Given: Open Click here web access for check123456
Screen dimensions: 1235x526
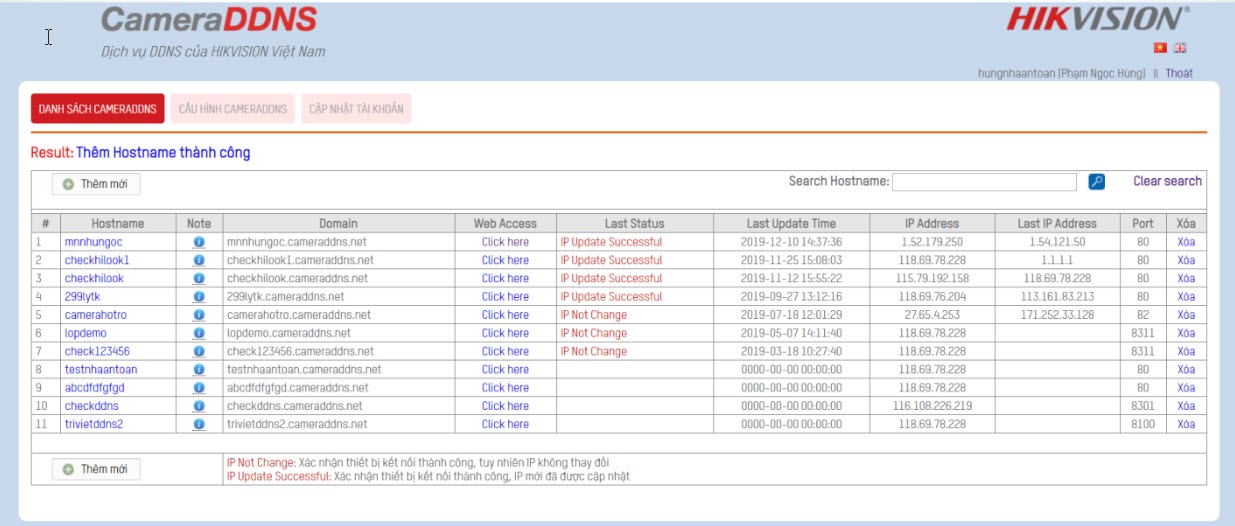Looking at the screenshot, I should point(505,352).
